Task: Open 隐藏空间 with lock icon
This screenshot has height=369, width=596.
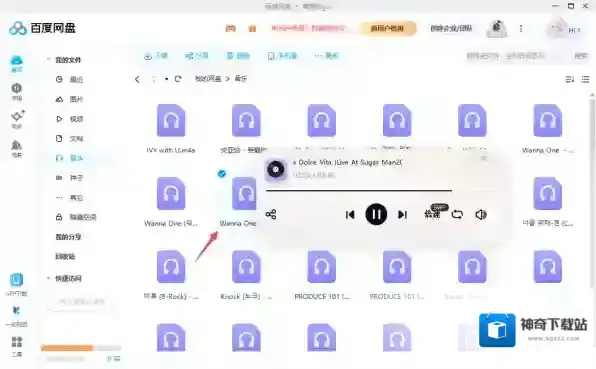Action: click(76, 217)
